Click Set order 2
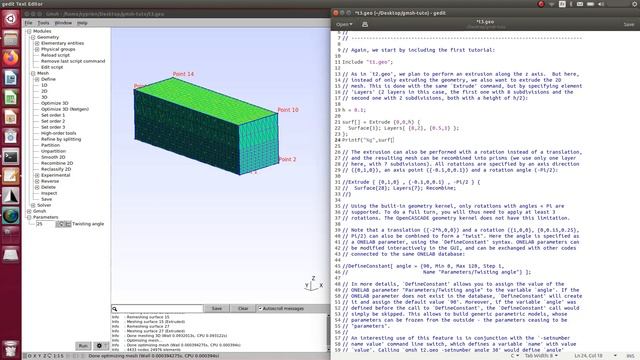The width and height of the screenshot is (640, 360). [53, 121]
